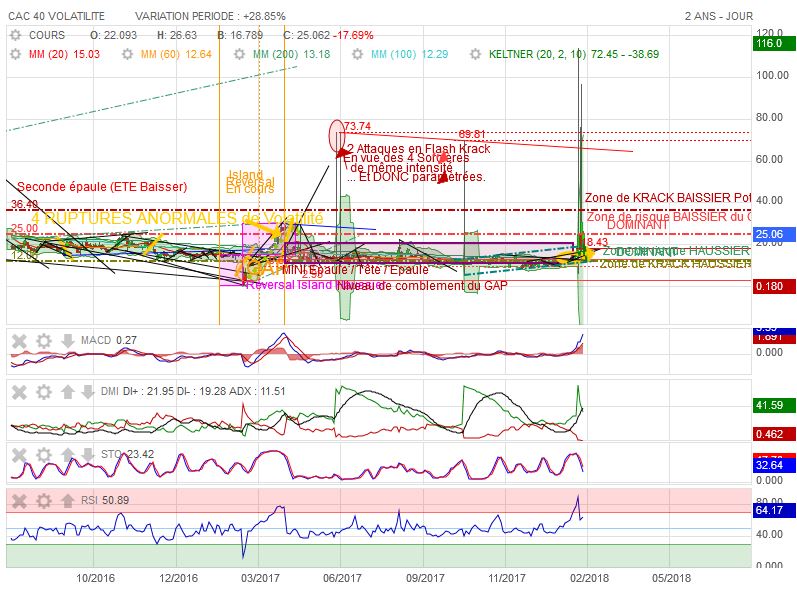Click the 06/2017 date axis label

click(x=343, y=578)
